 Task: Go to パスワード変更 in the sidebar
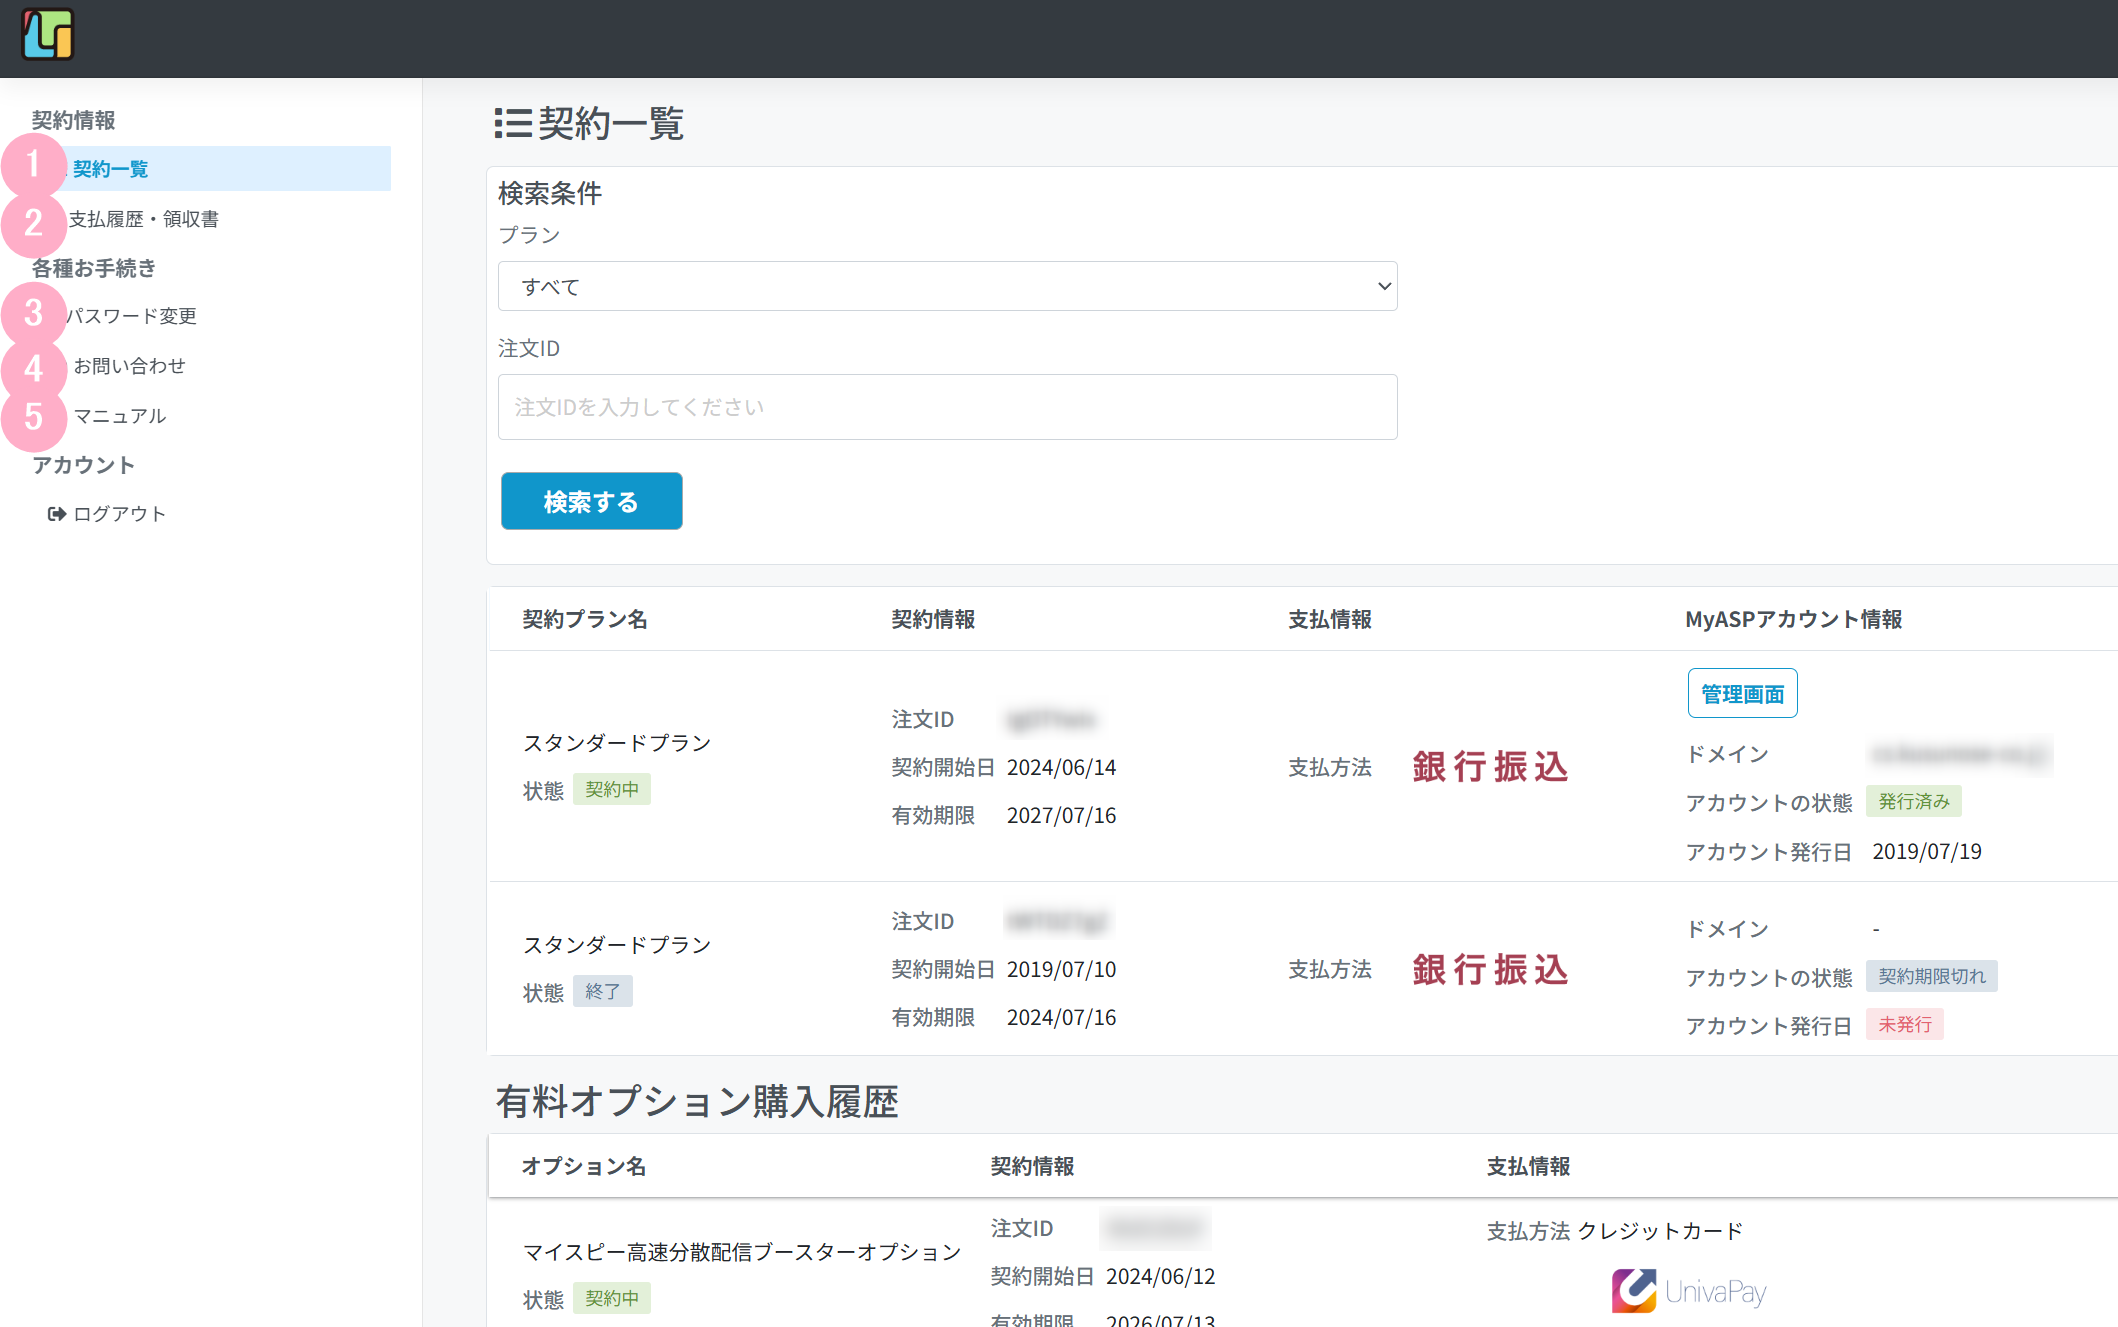[131, 316]
